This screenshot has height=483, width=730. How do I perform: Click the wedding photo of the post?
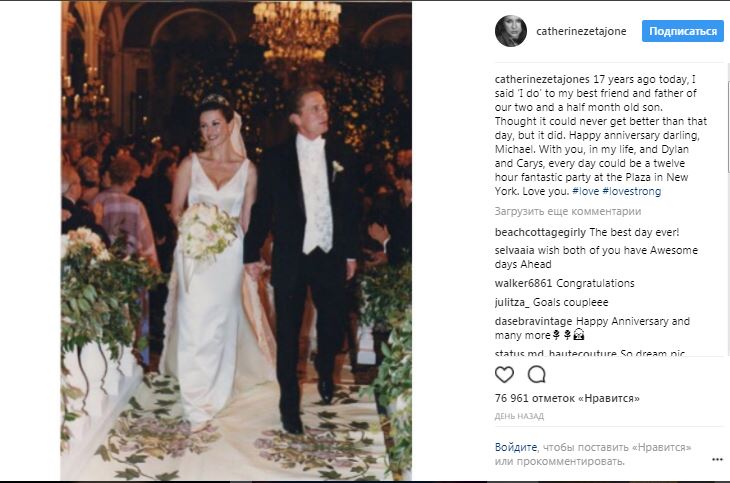click(236, 241)
